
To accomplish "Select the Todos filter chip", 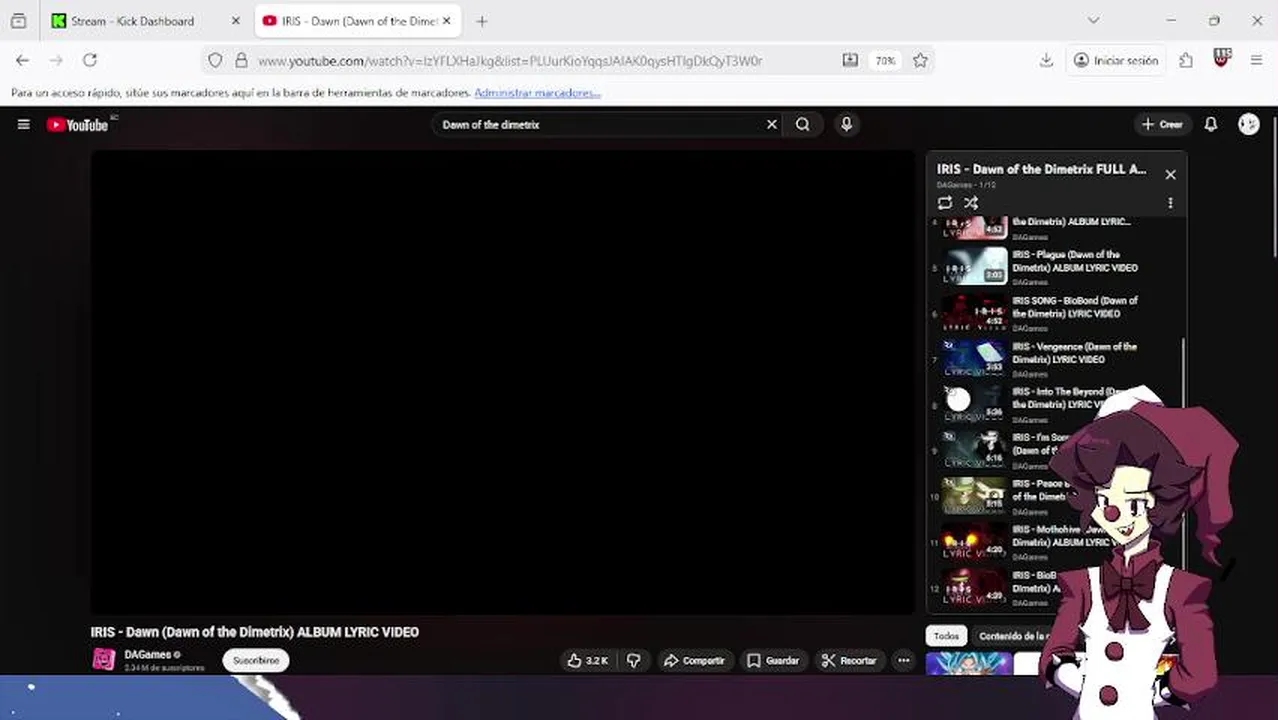I will (x=946, y=636).
